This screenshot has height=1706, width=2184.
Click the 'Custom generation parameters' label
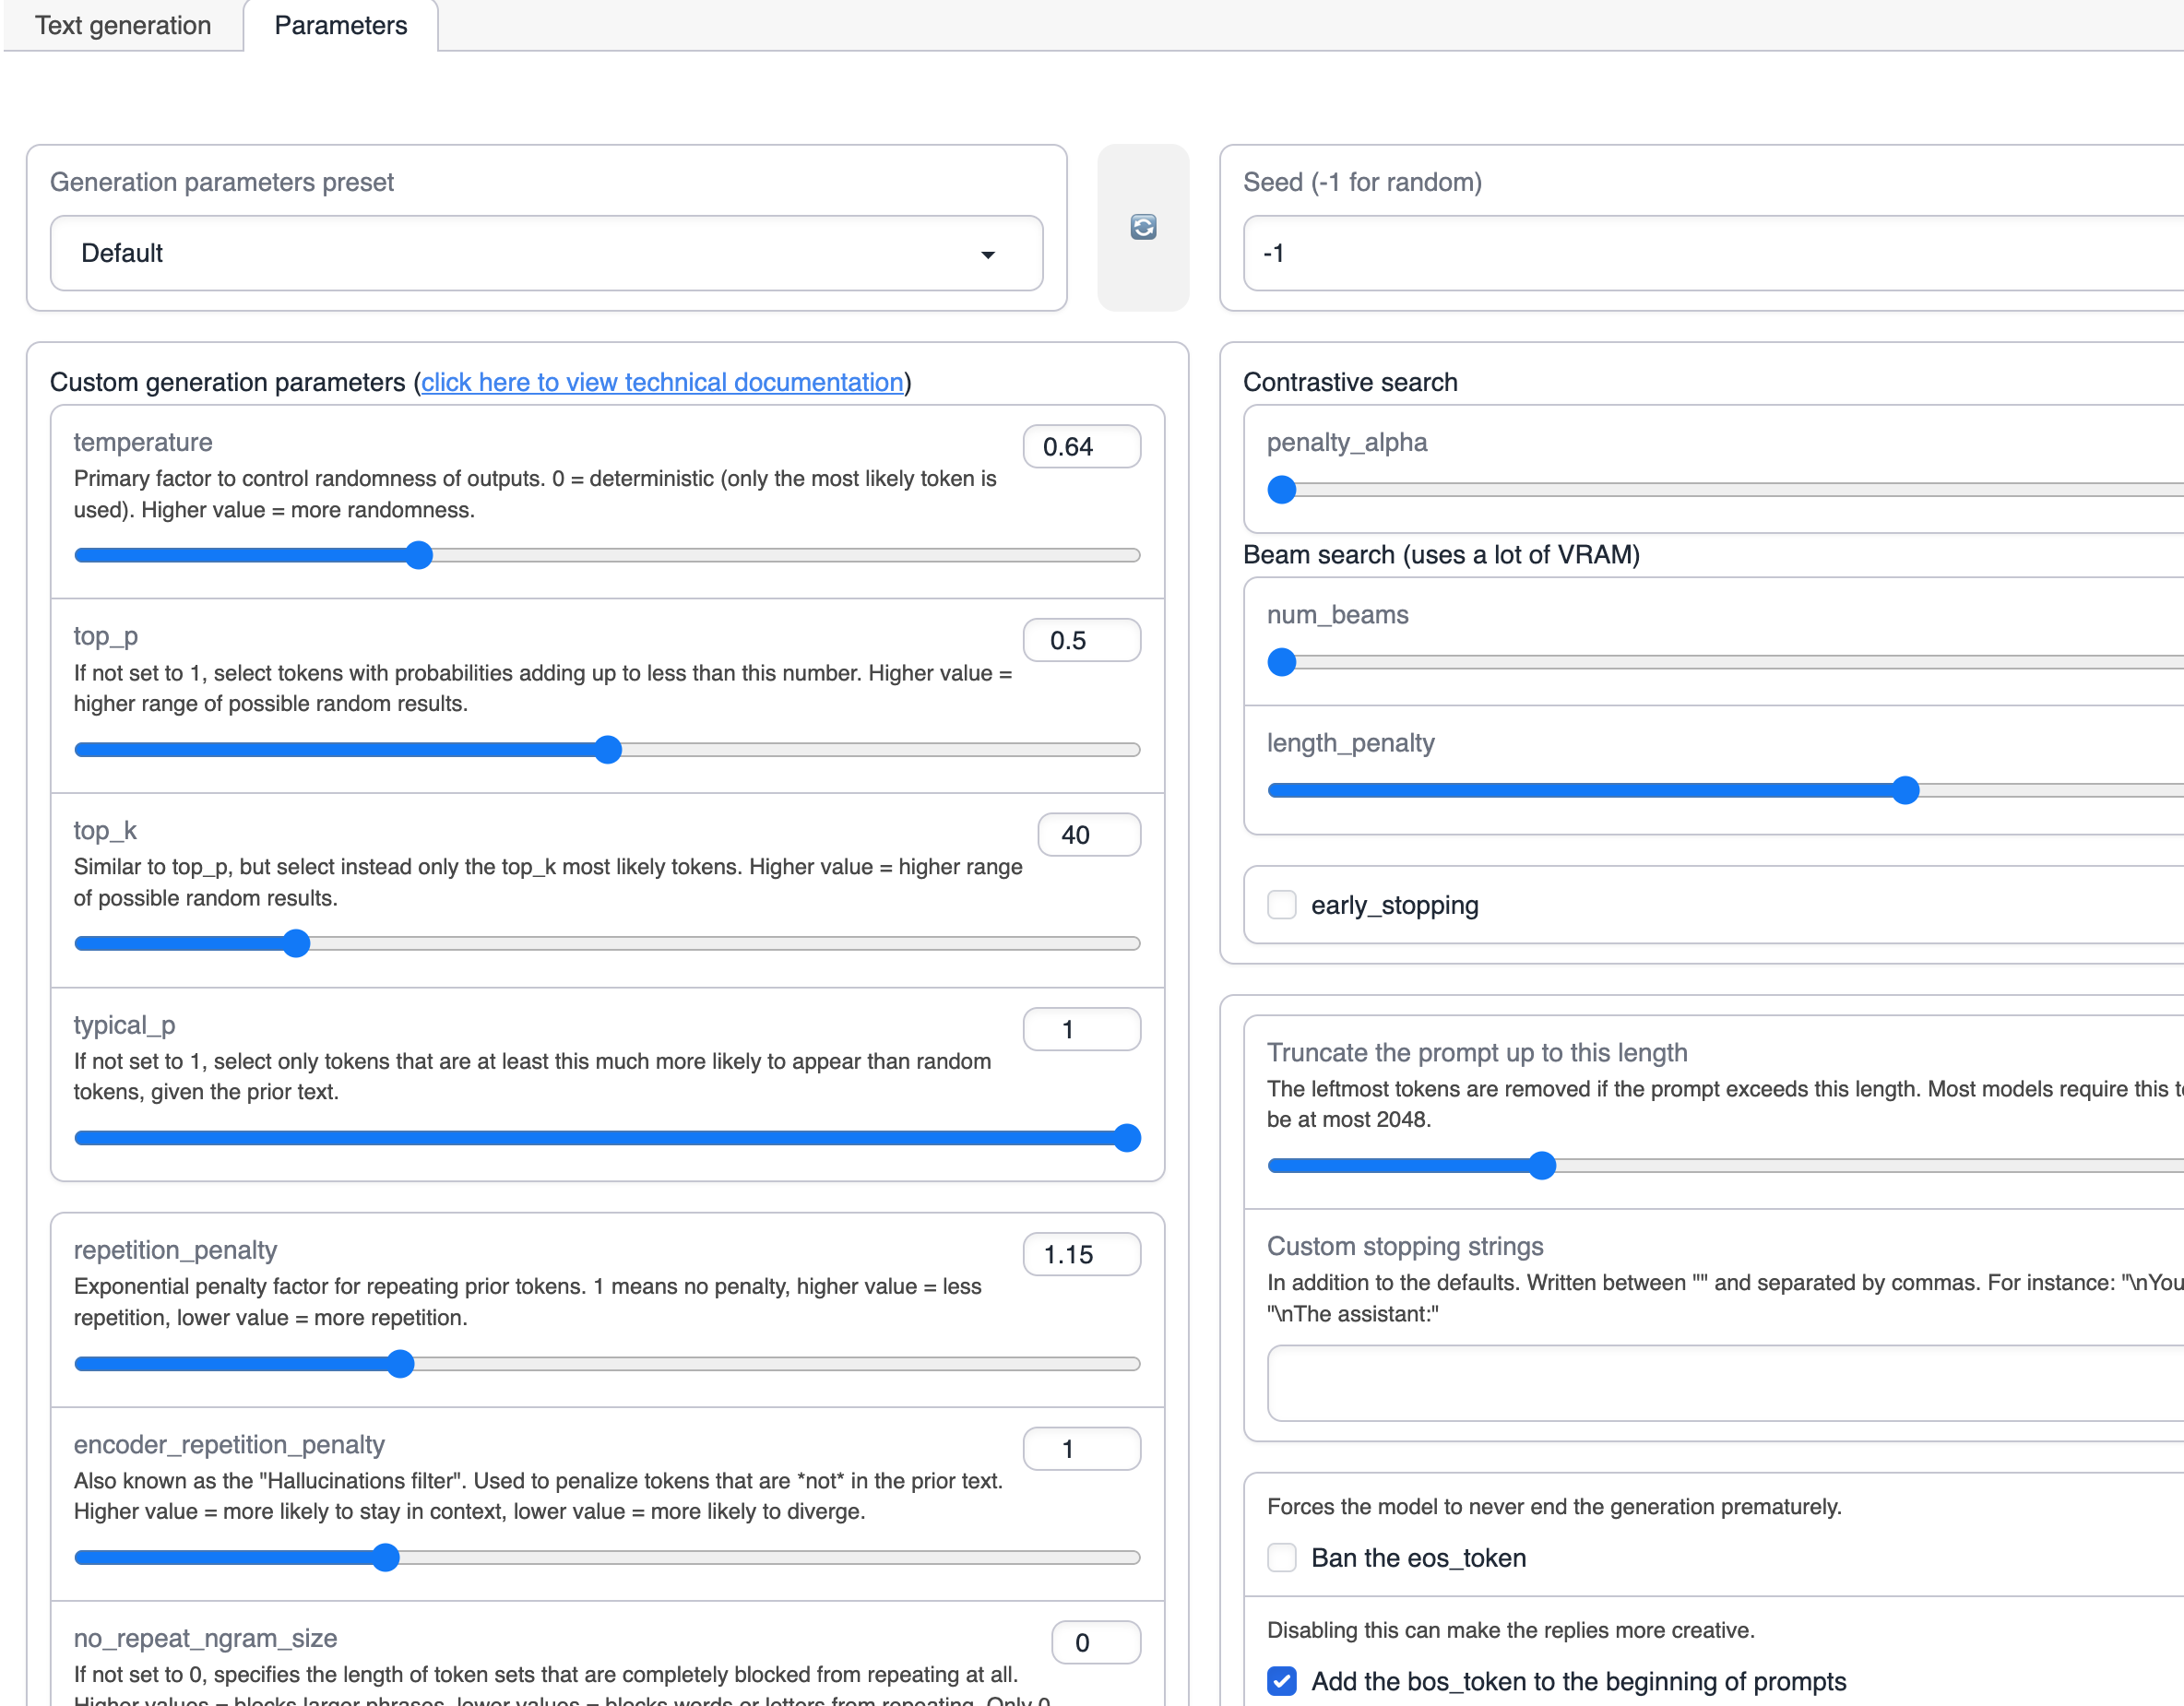228,382
